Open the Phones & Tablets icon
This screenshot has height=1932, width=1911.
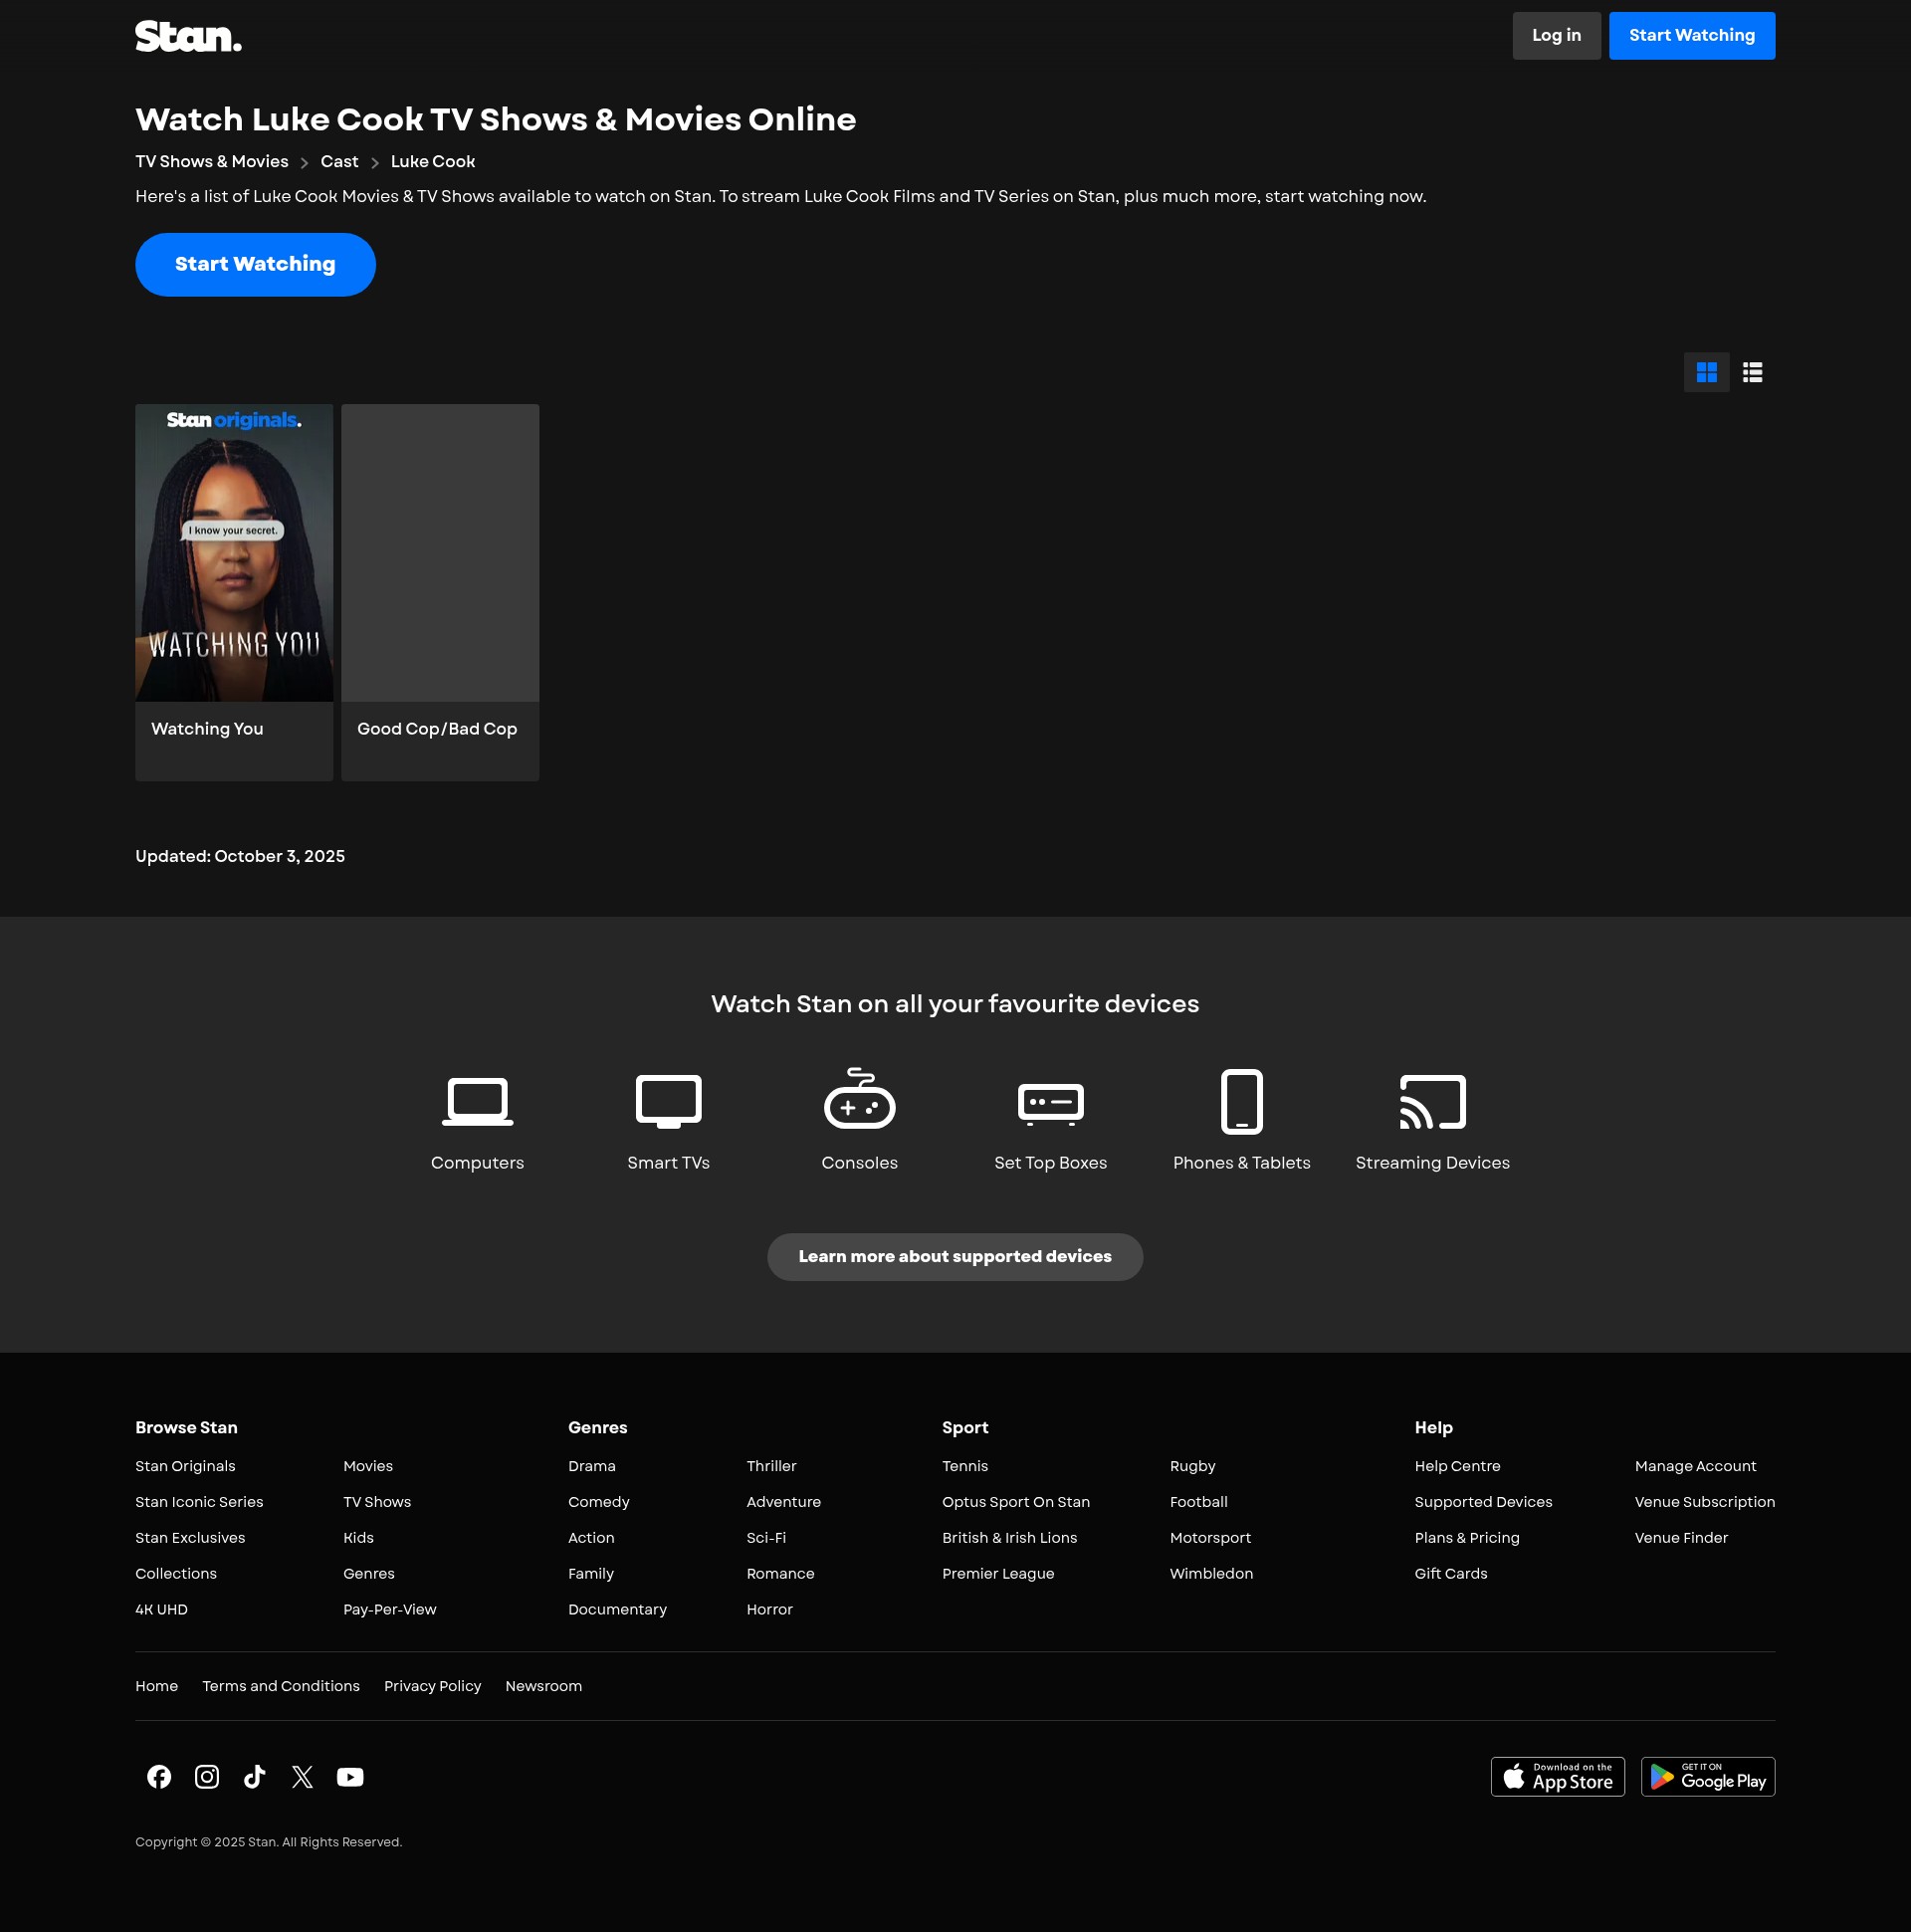click(x=1241, y=1101)
